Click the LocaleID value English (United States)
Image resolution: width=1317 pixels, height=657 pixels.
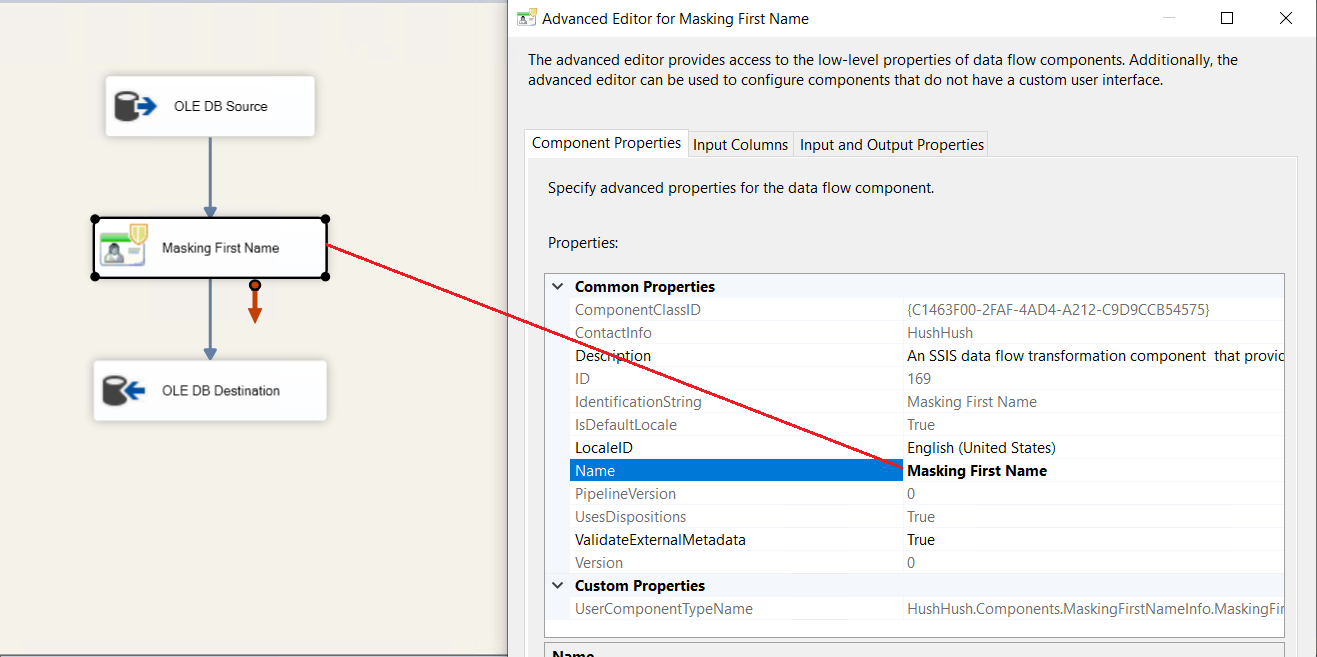pyautogui.click(x=980, y=448)
